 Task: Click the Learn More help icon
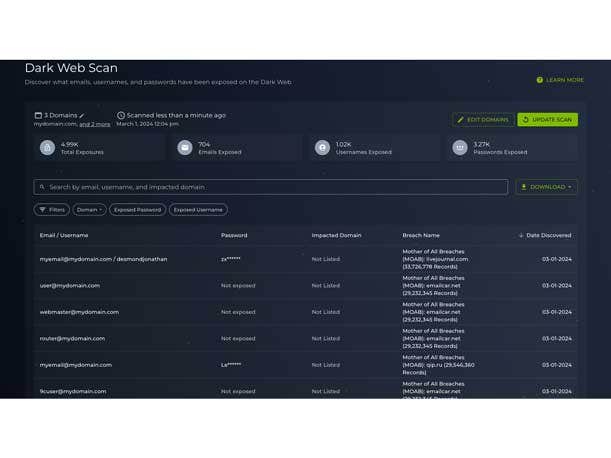(540, 80)
